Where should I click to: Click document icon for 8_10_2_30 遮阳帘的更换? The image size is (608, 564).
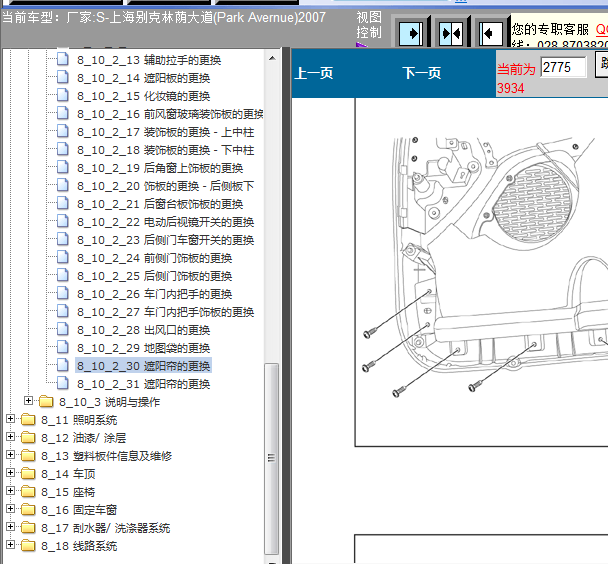click(62, 366)
